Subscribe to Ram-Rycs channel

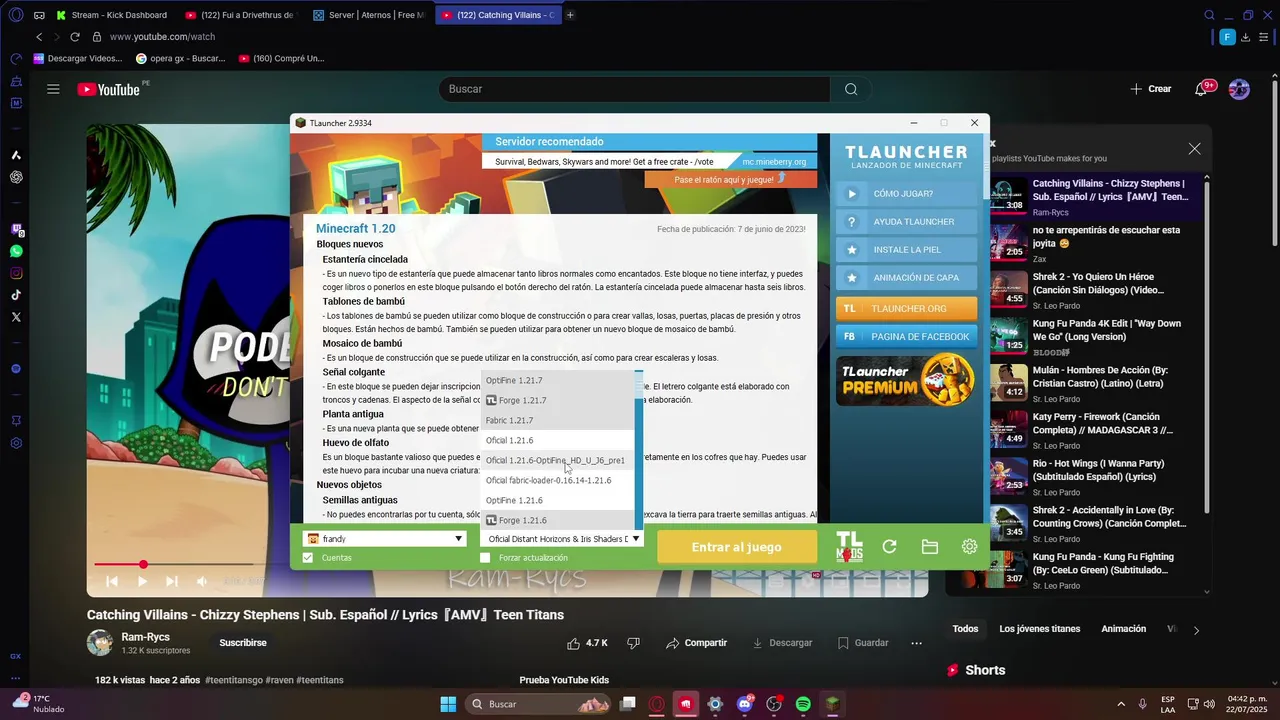tap(243, 643)
